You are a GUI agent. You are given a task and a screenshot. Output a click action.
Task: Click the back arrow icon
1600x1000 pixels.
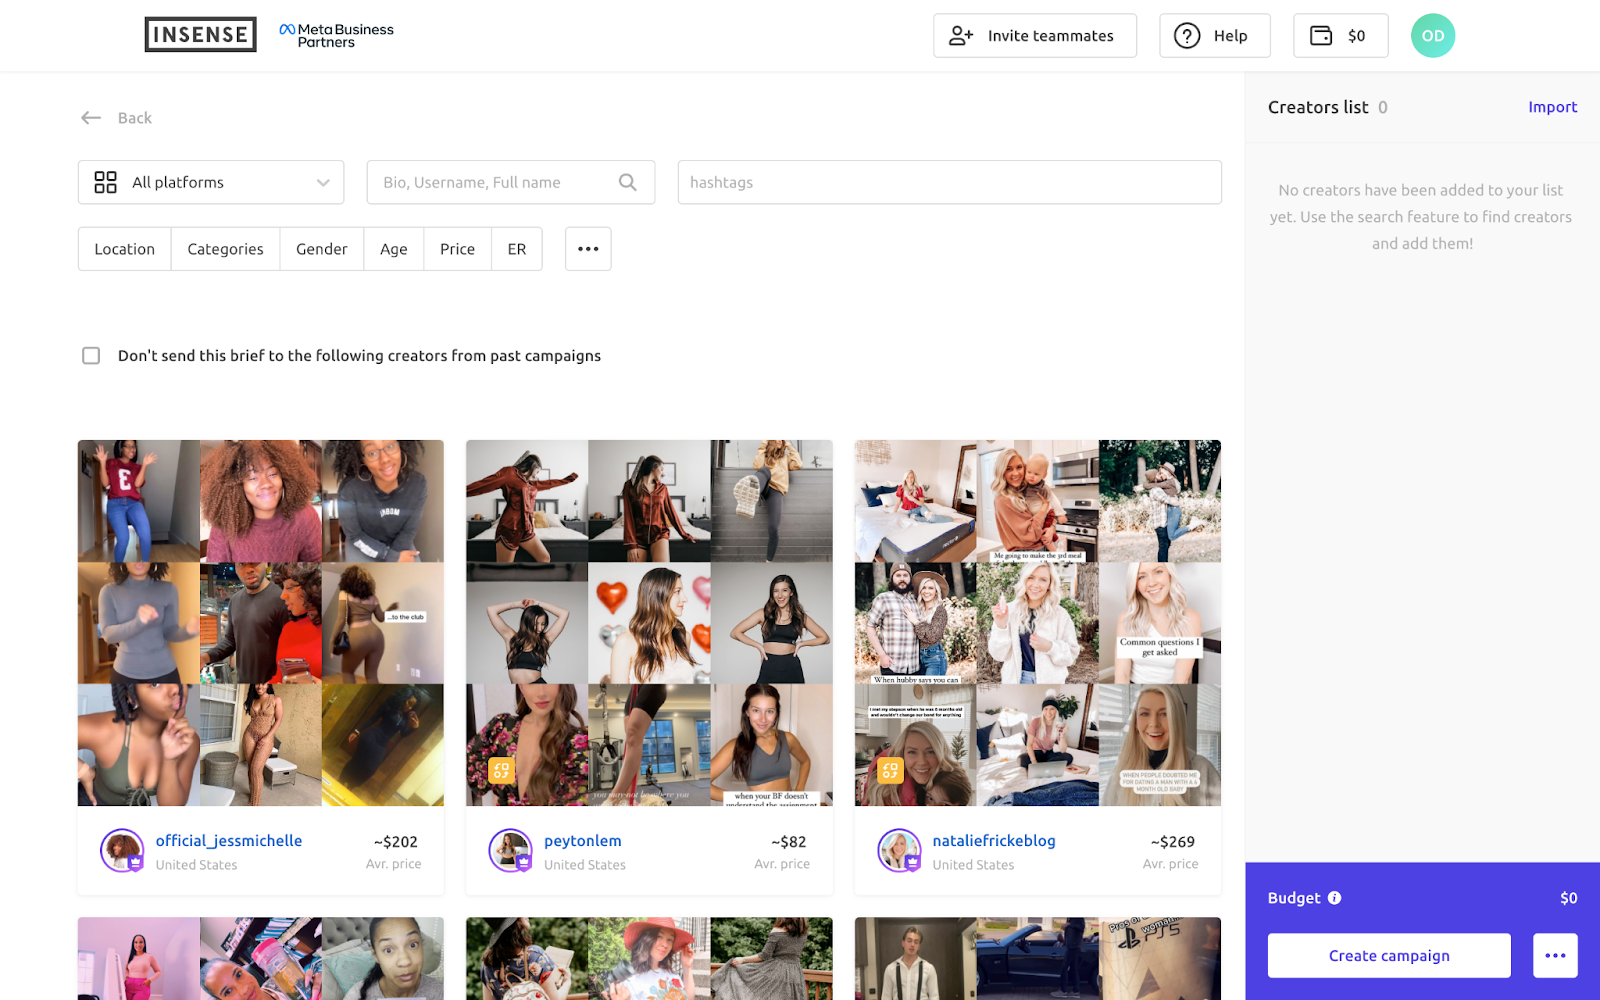[91, 118]
